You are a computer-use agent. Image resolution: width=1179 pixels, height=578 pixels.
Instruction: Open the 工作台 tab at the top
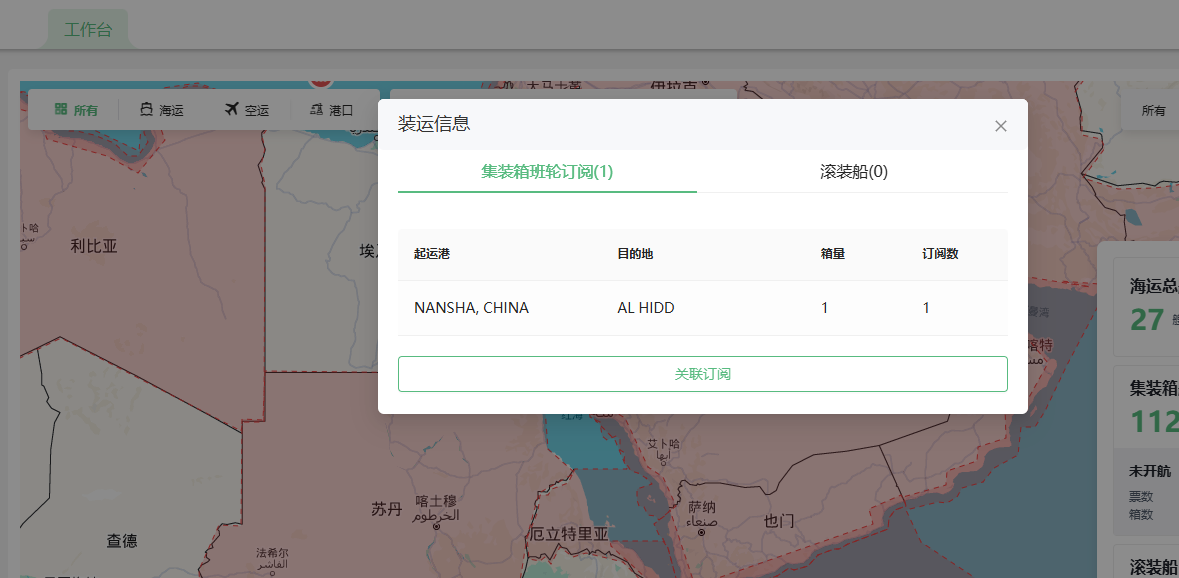(88, 30)
